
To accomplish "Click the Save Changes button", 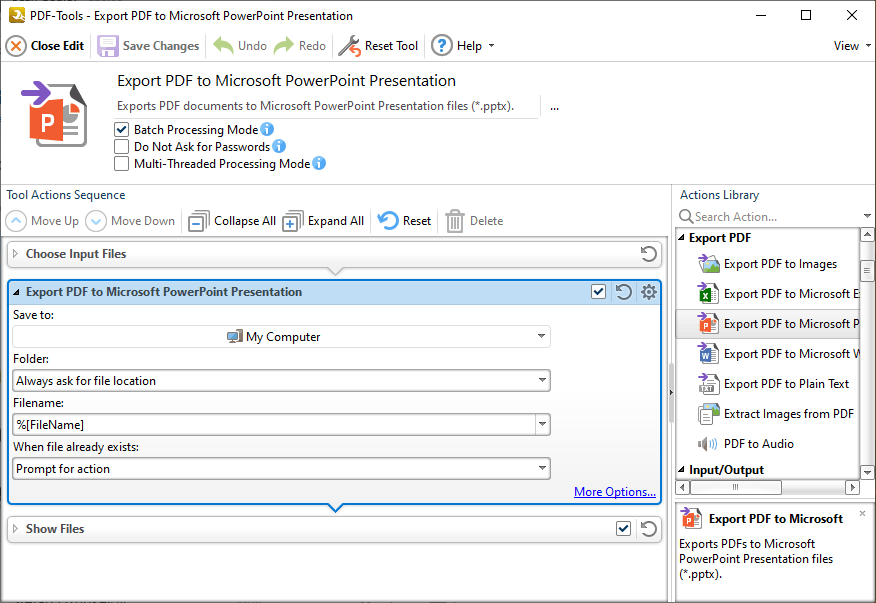I will [x=147, y=45].
